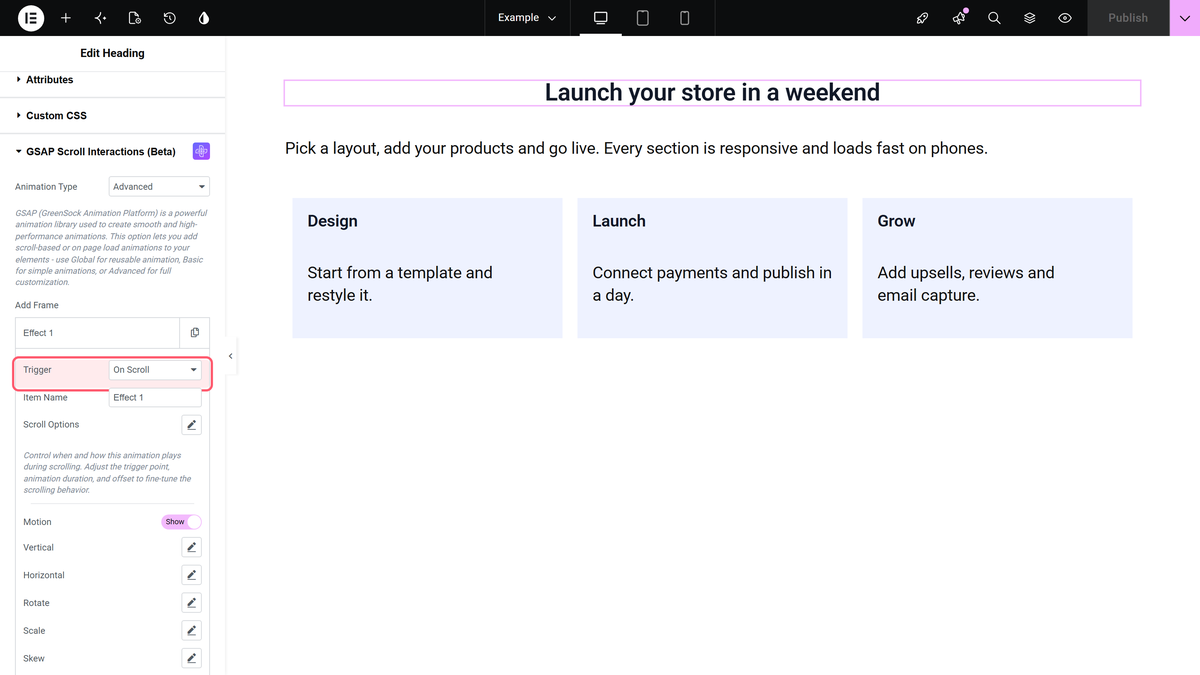This screenshot has width=1200, height=675.
Task: Click the 'Launch' card title
Action: [619, 221]
